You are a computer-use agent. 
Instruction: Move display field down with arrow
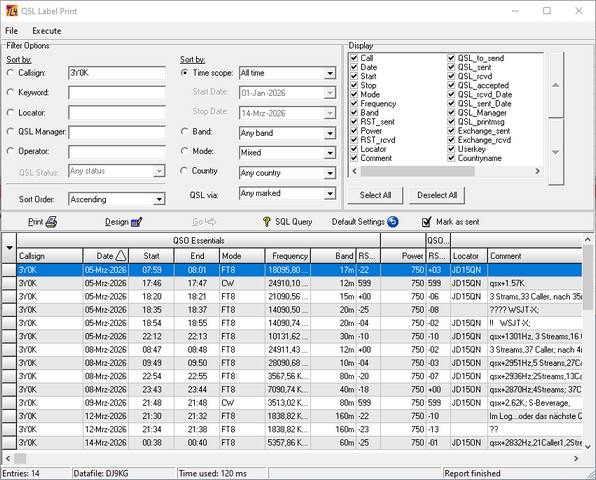(x=555, y=152)
